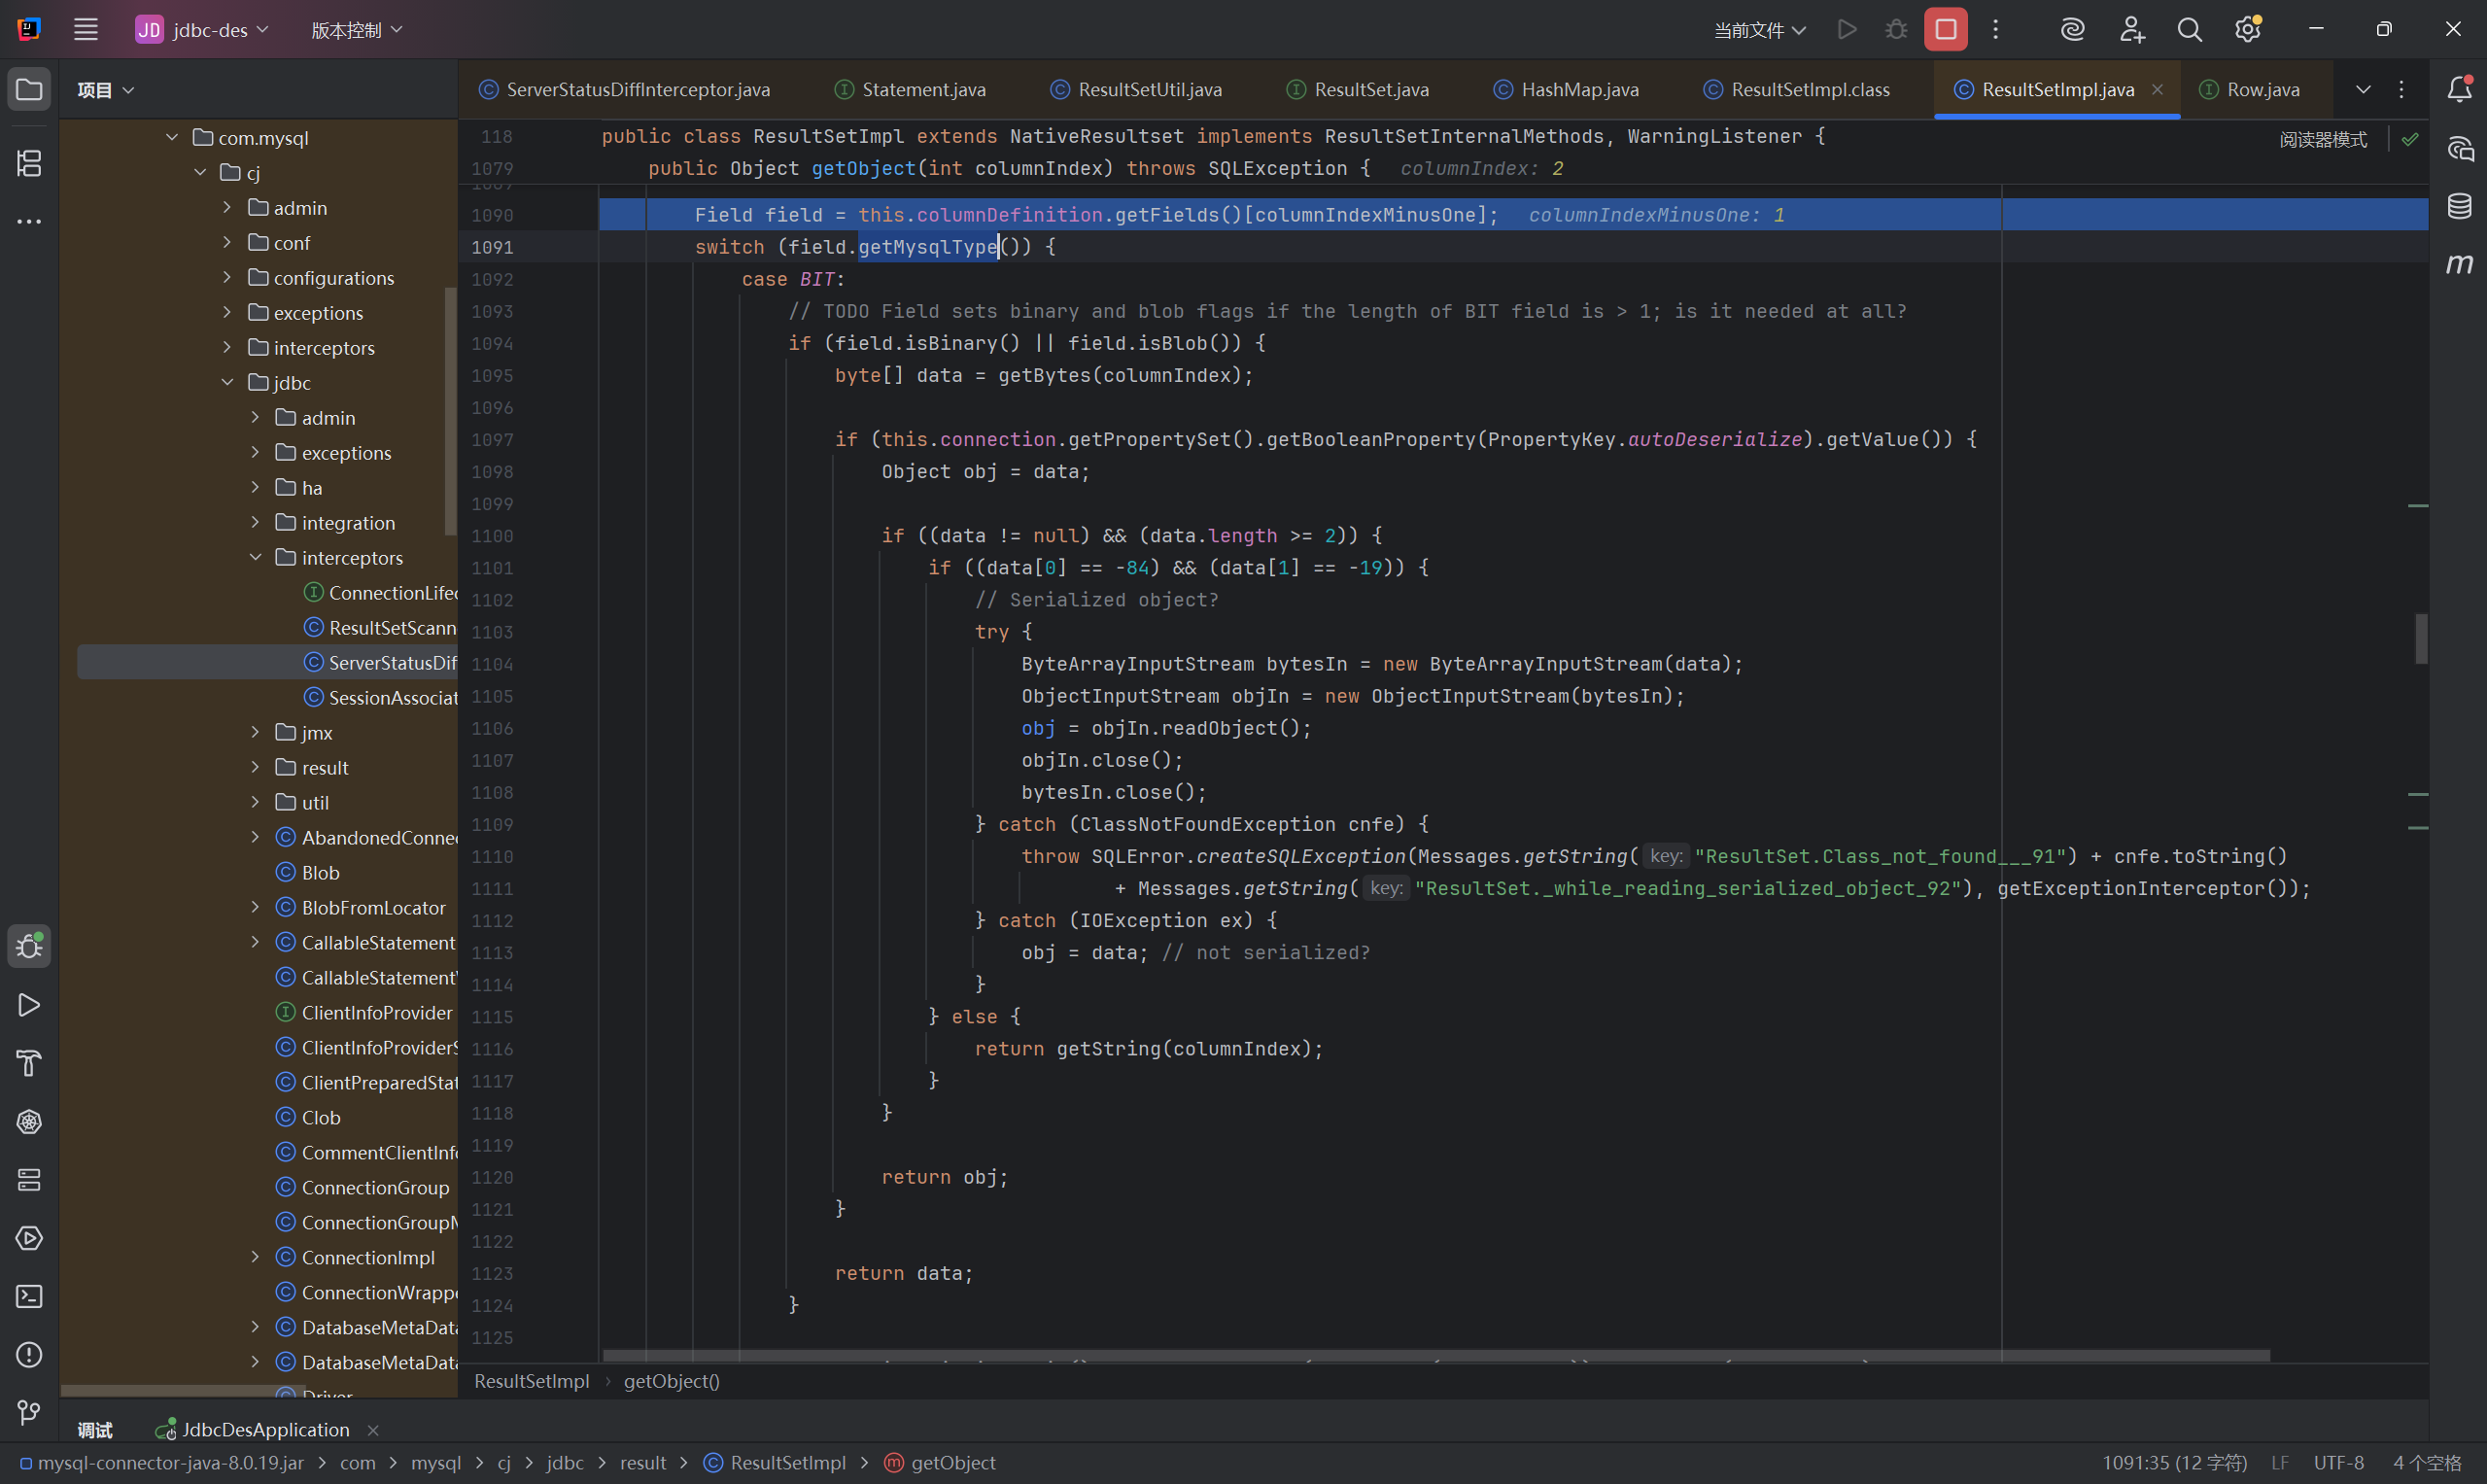Viewport: 2487px width, 1484px height.
Task: Open the Terminal tool window
Action: [29, 1296]
